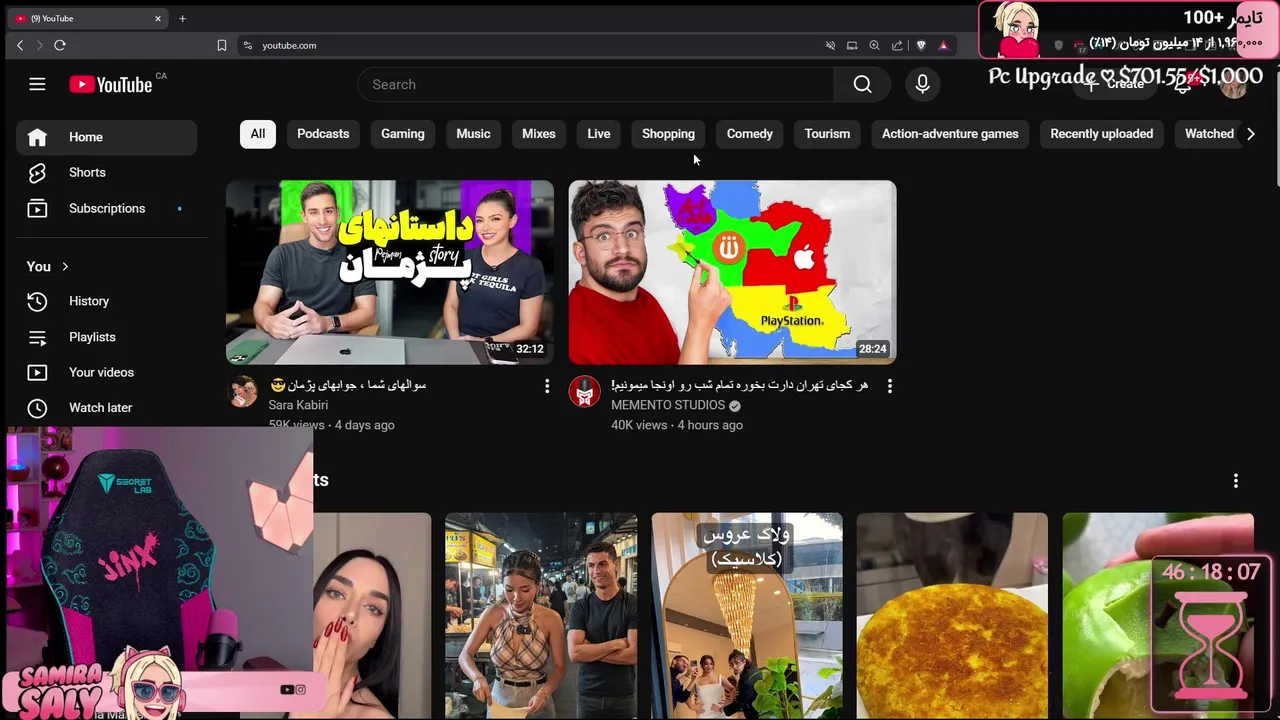
Task: Go back with the browser back arrow
Action: (x=20, y=45)
